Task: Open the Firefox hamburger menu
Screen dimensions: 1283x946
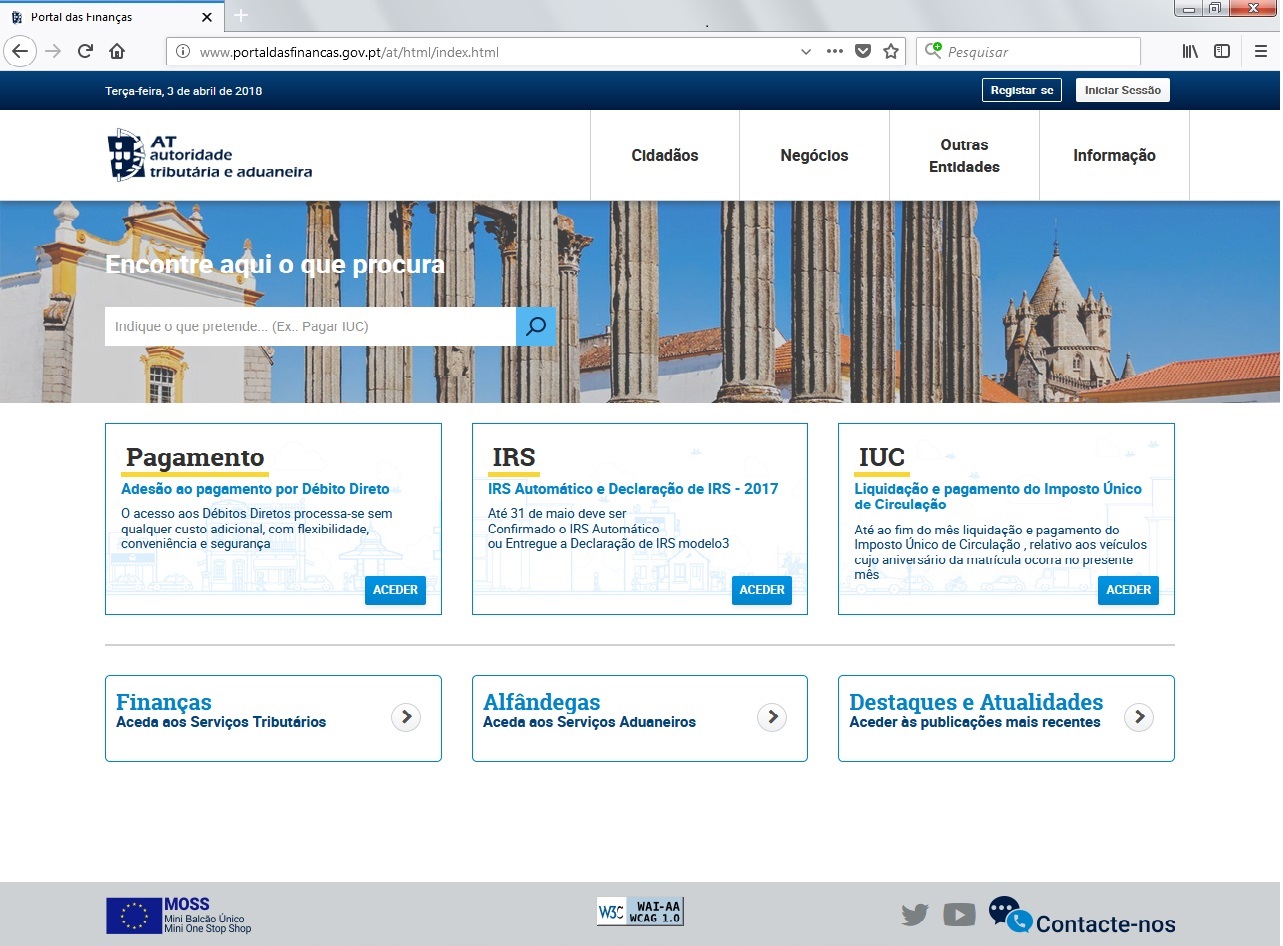Action: [x=1261, y=51]
